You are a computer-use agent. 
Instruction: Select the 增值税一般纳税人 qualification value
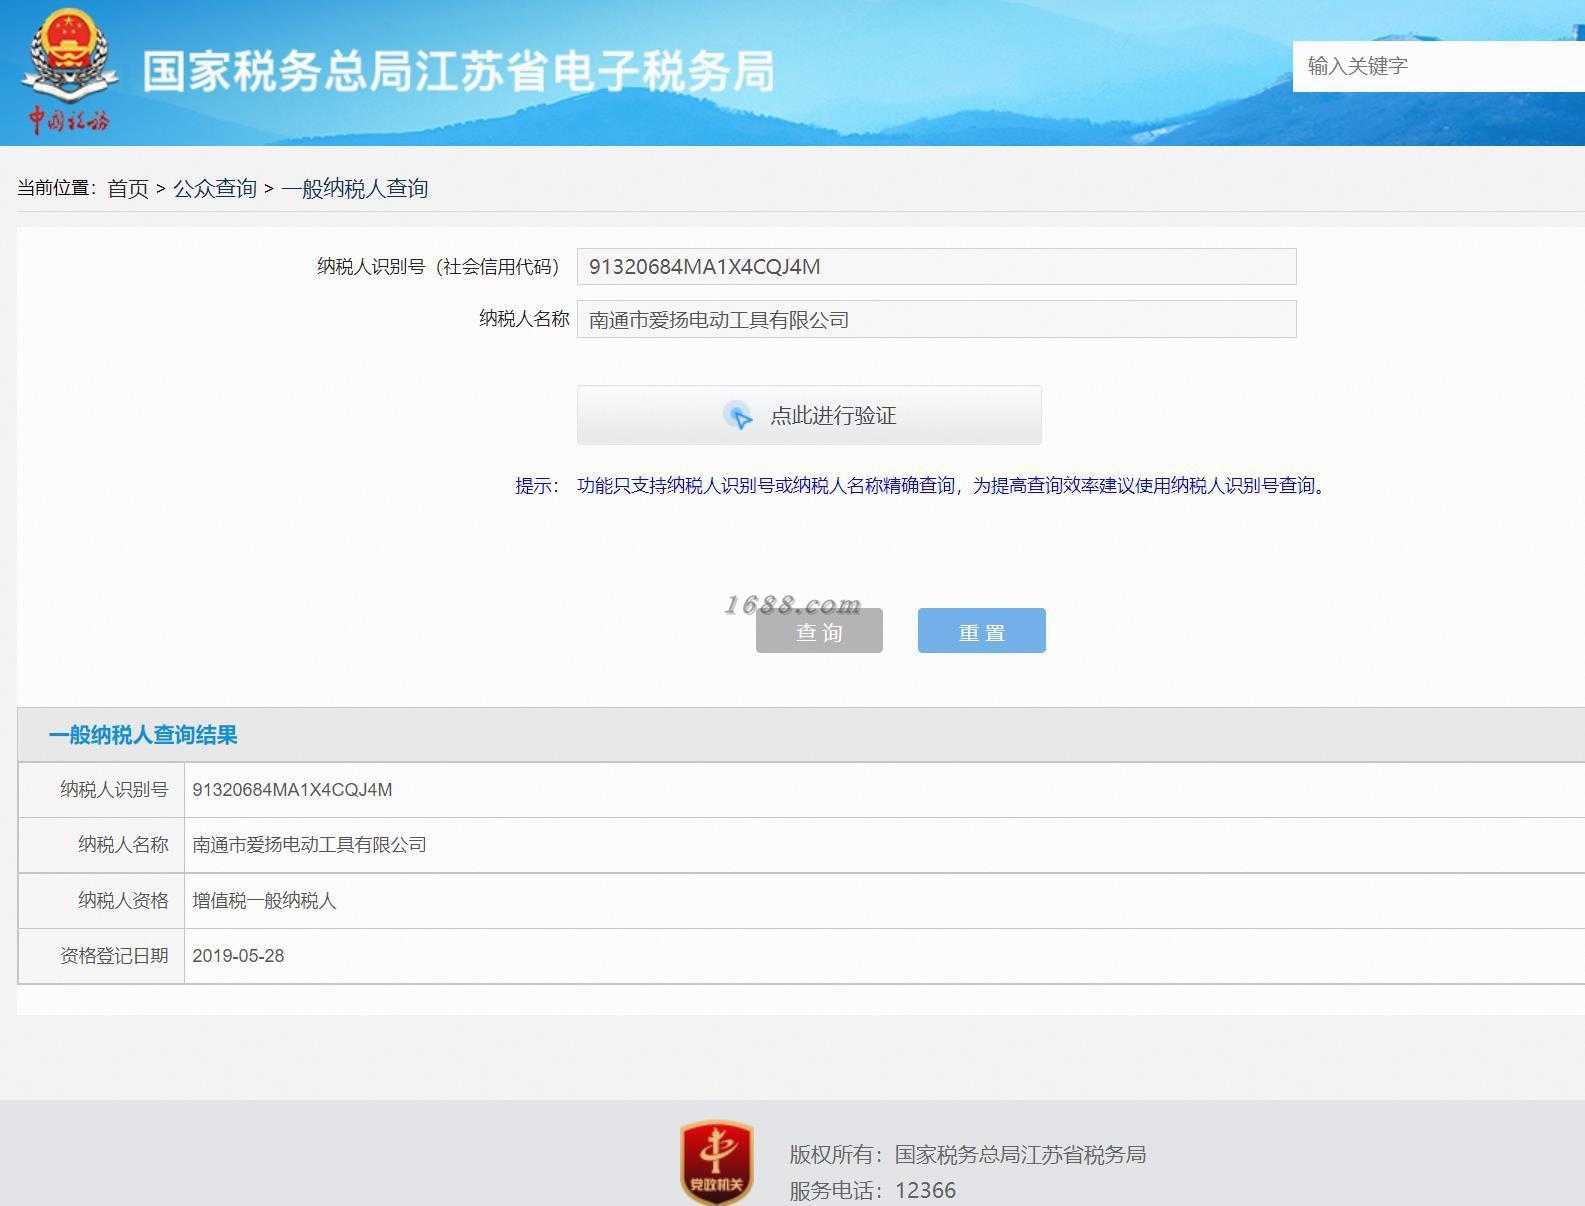point(264,901)
